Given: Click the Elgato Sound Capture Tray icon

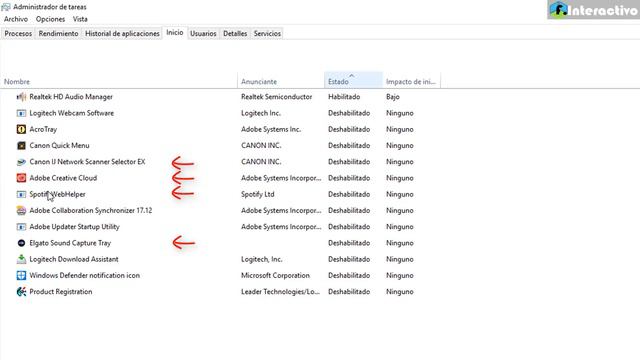Looking at the screenshot, I should [x=21, y=243].
